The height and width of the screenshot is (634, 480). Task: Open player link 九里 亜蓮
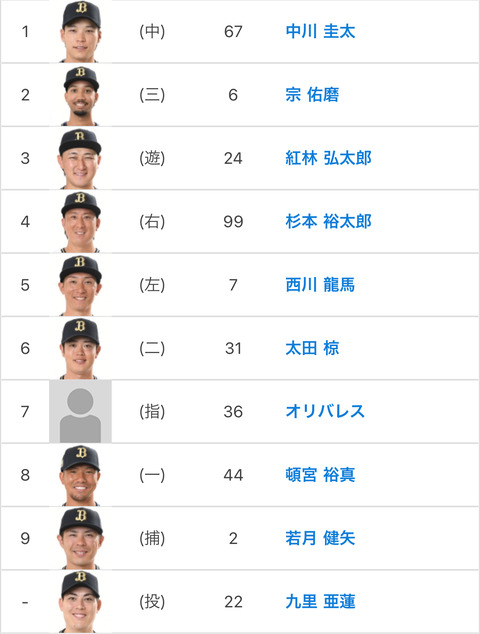tap(320, 602)
